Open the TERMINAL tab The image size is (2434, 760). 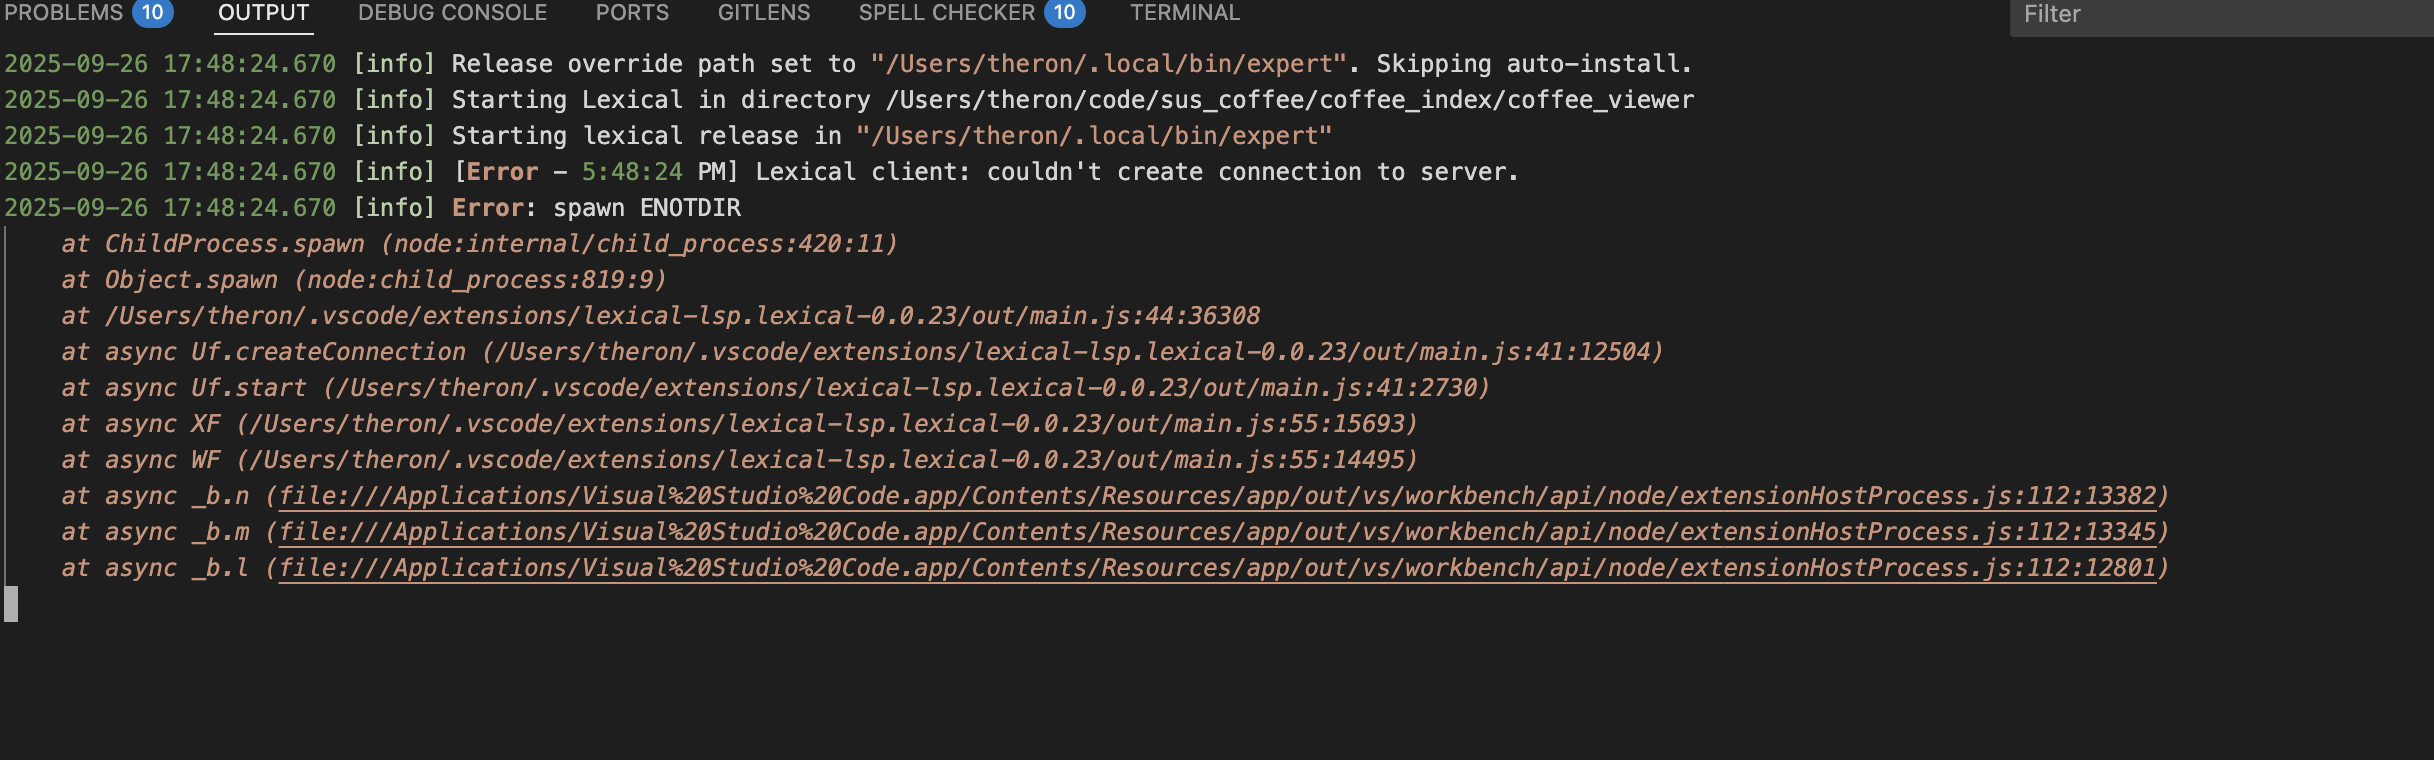(x=1185, y=13)
